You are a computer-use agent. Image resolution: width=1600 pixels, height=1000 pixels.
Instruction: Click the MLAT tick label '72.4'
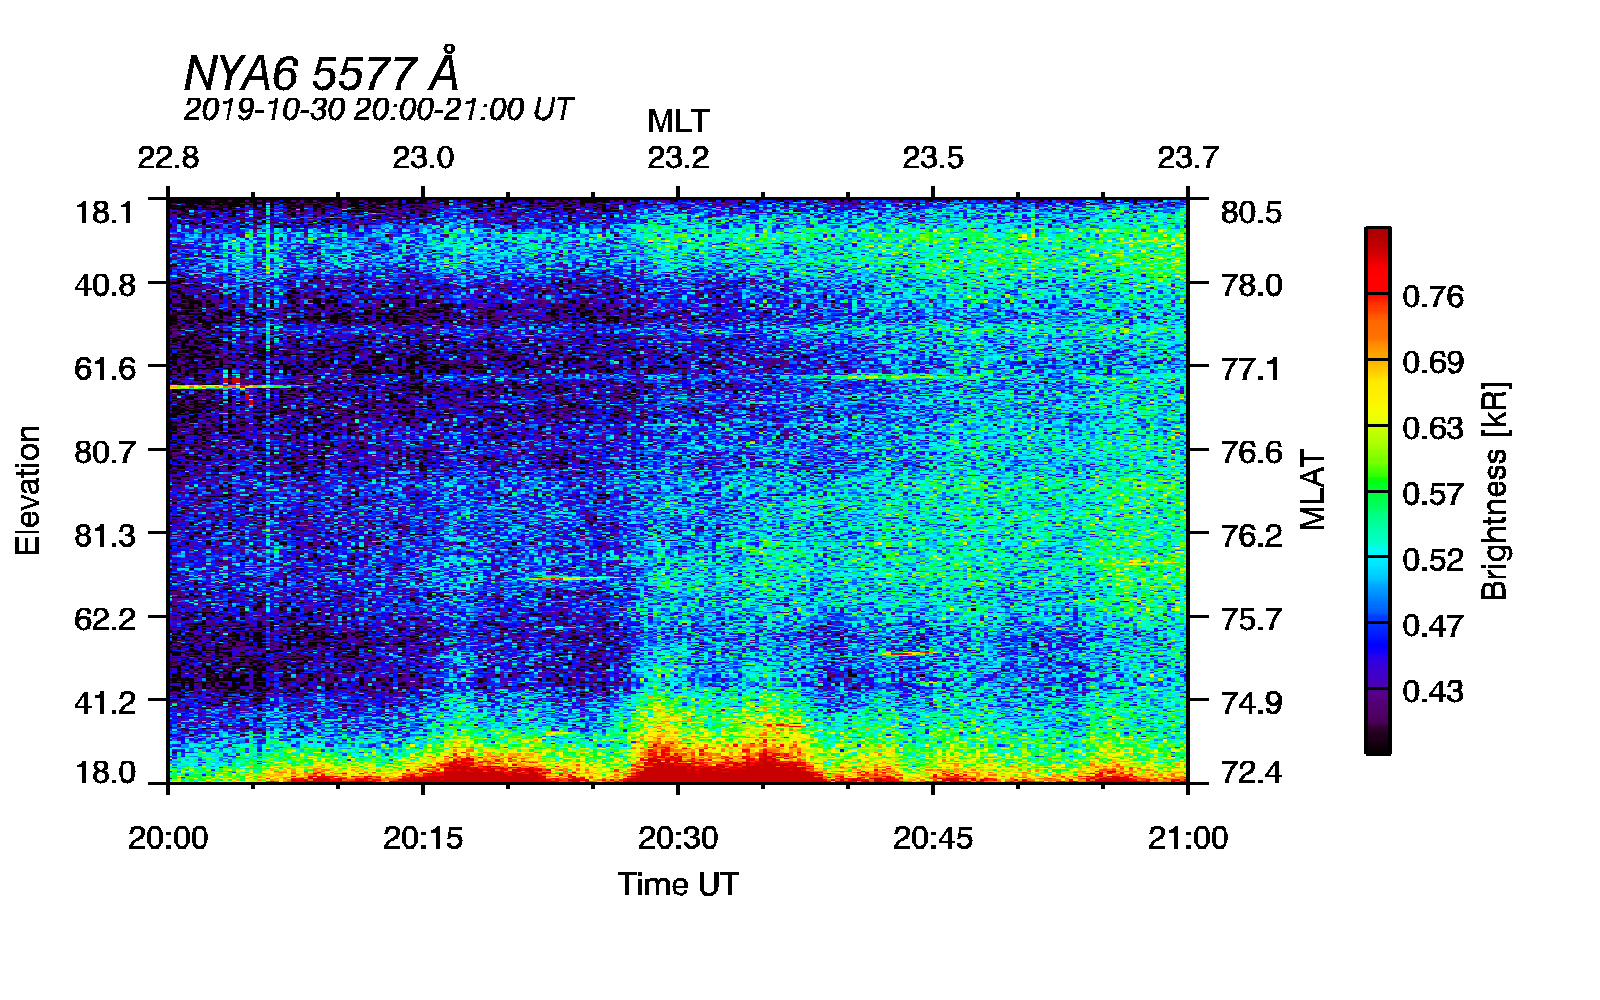1252,772
